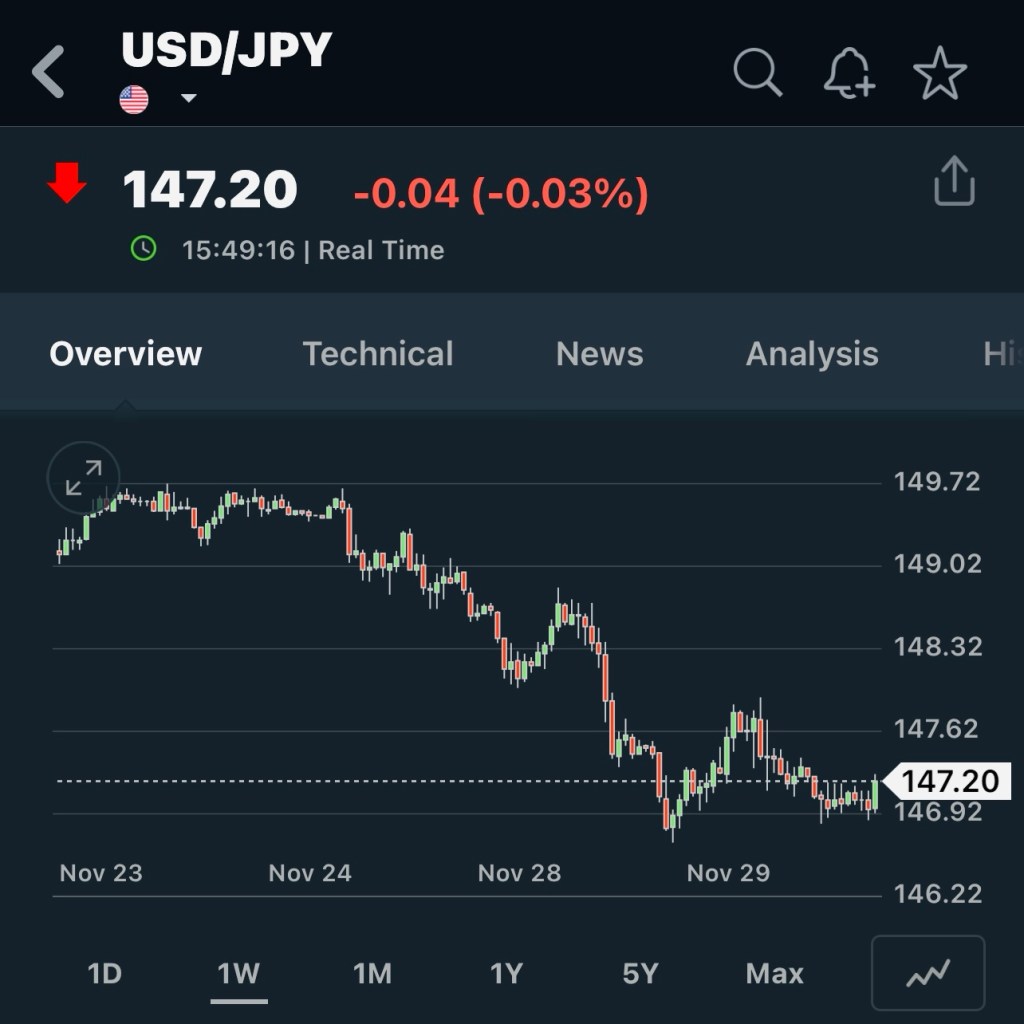This screenshot has width=1024, height=1024.
Task: Select the 1M time range
Action: (x=372, y=973)
